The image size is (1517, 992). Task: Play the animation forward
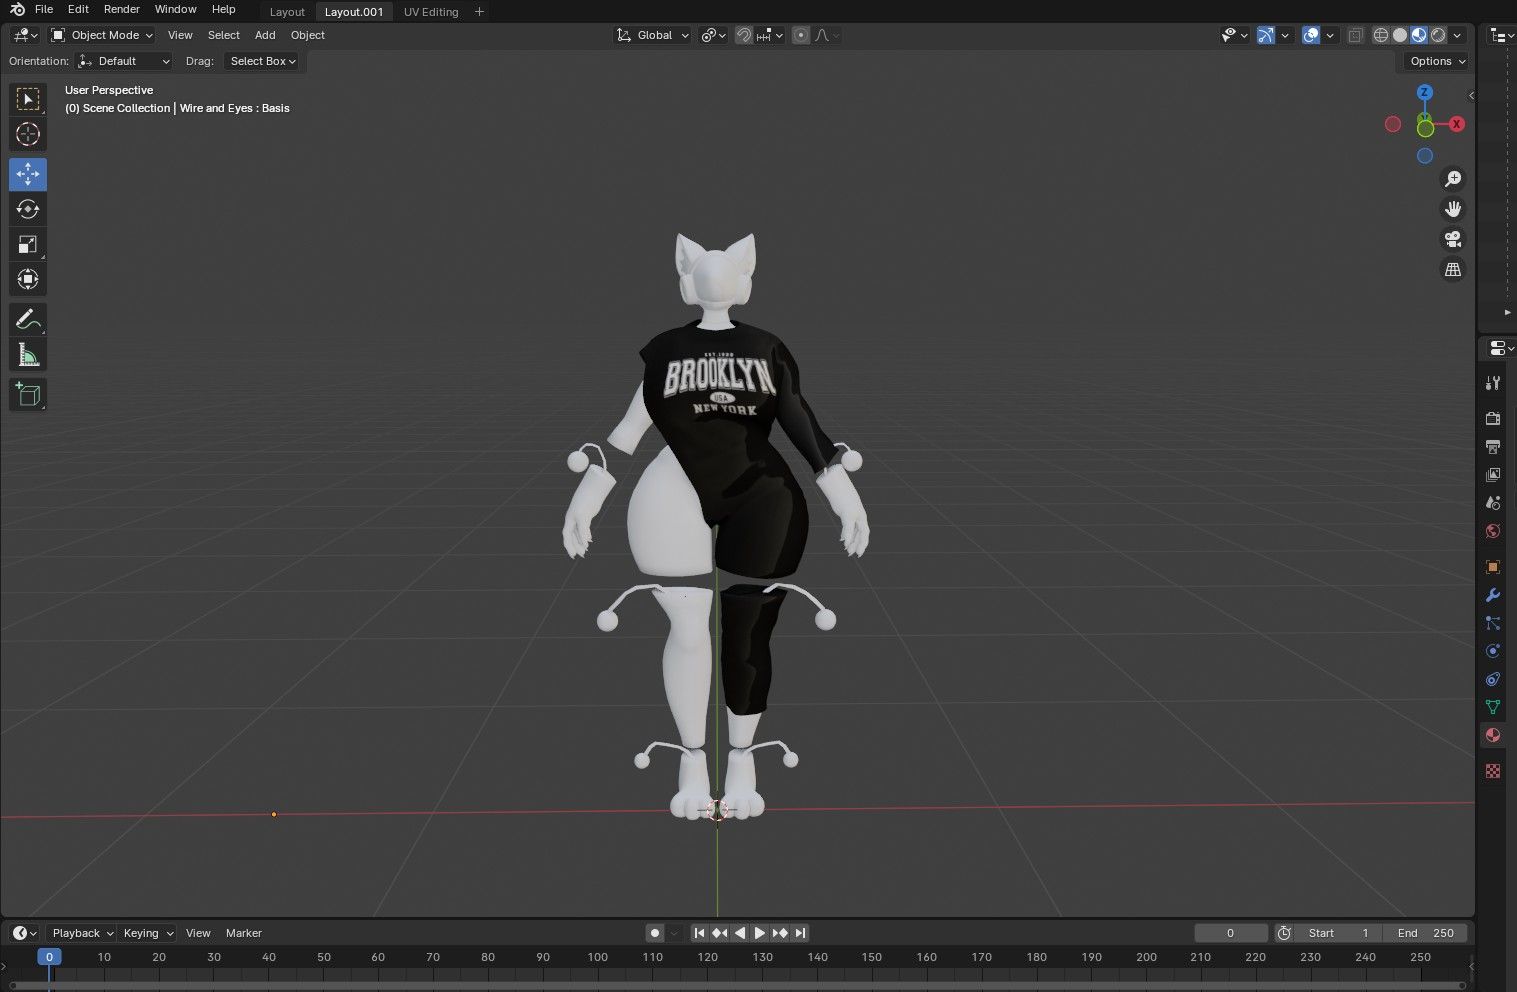760,933
